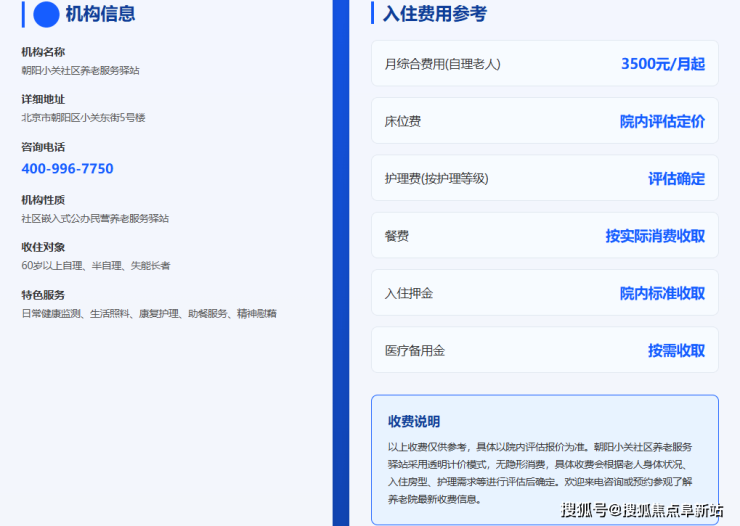Click the 日常健康监测 services description line
The height and width of the screenshot is (526, 740).
coord(149,314)
